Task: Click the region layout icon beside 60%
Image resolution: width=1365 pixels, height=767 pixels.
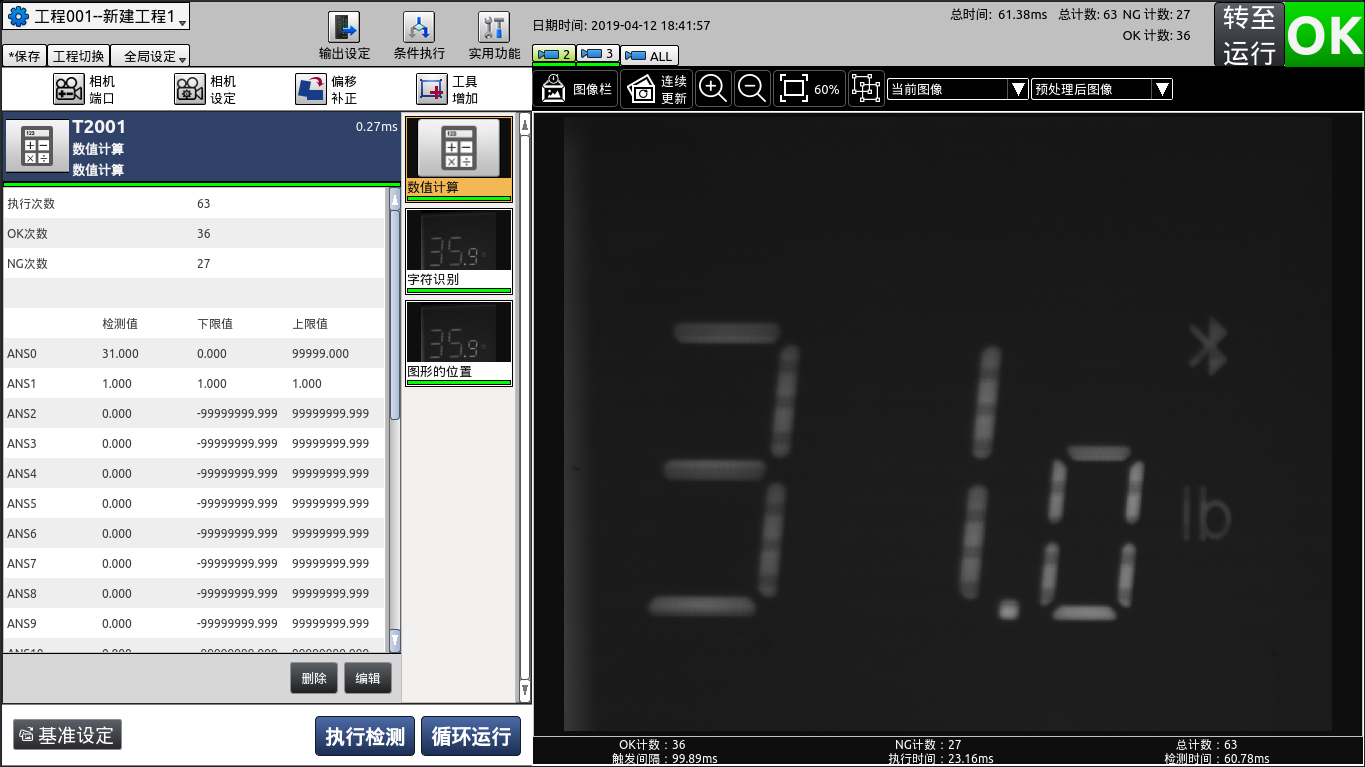Action: click(866, 89)
